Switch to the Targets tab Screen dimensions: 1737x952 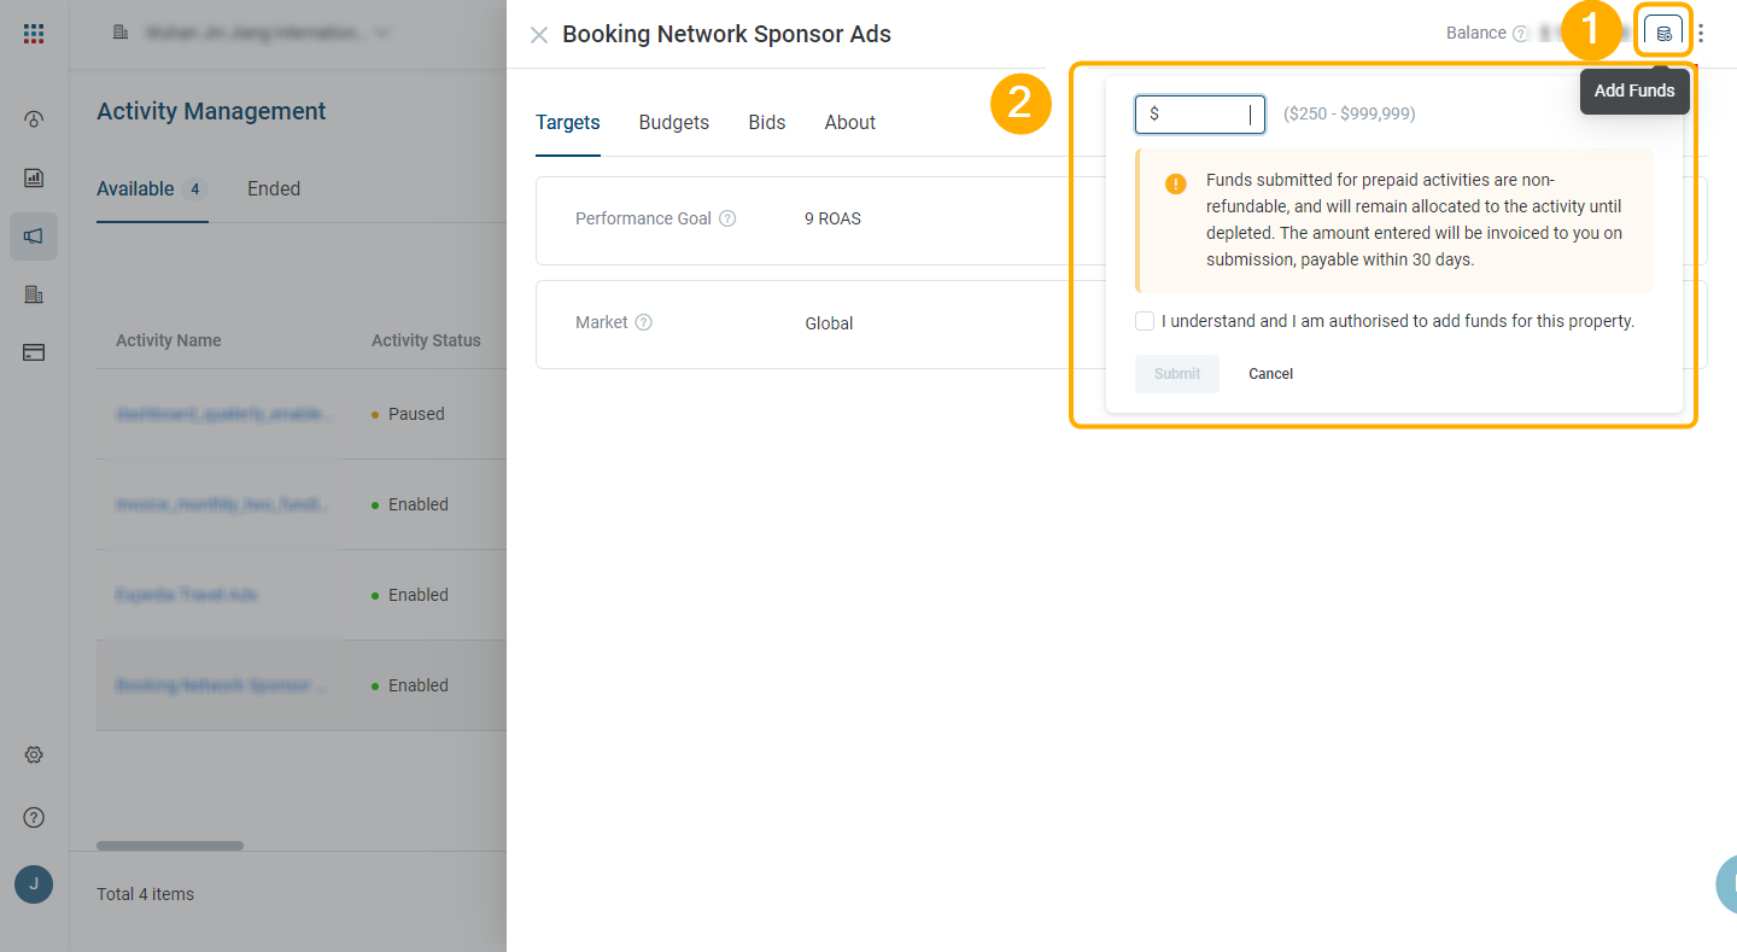point(568,123)
